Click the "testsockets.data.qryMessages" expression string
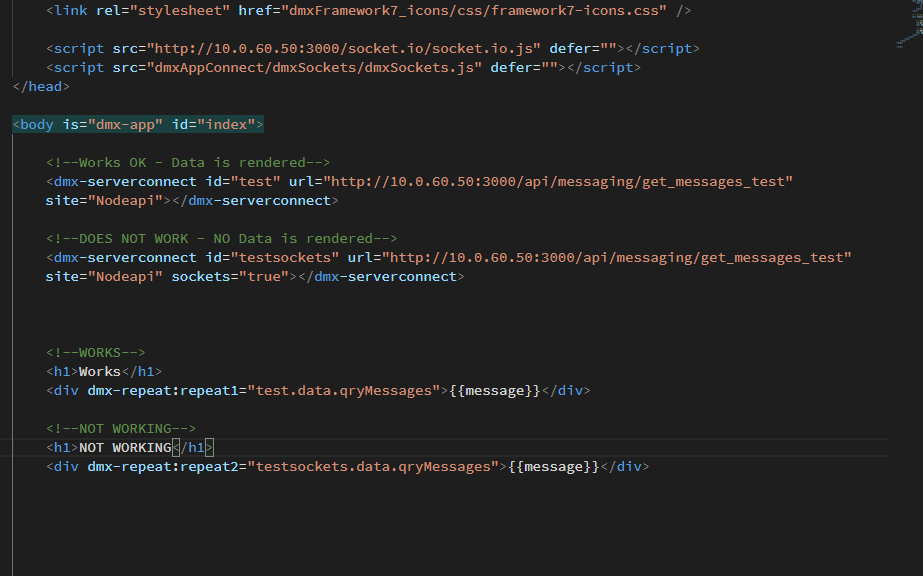Viewport: 923px width, 576px height. tap(373, 467)
